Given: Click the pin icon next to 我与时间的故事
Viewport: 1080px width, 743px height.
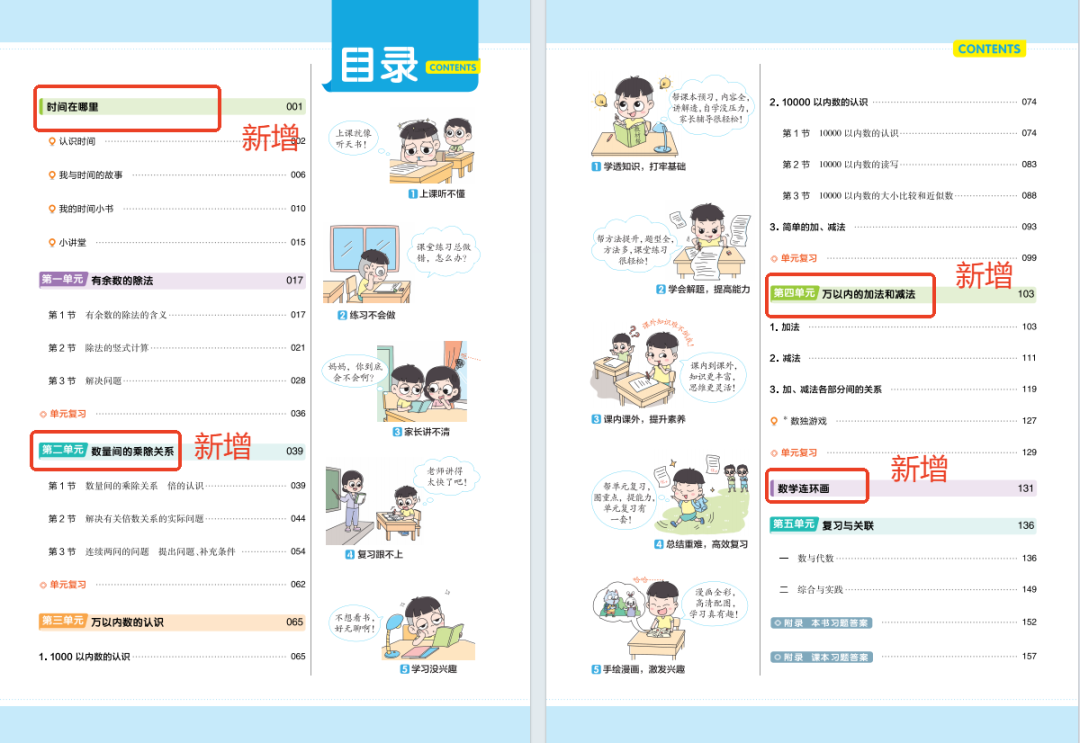Looking at the screenshot, I should (52, 175).
